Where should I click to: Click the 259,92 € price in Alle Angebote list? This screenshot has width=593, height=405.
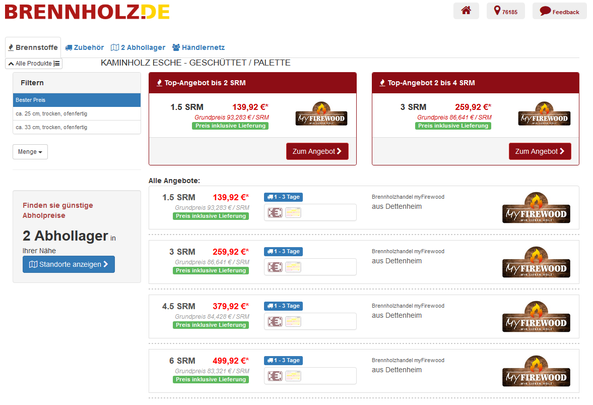pos(231,252)
